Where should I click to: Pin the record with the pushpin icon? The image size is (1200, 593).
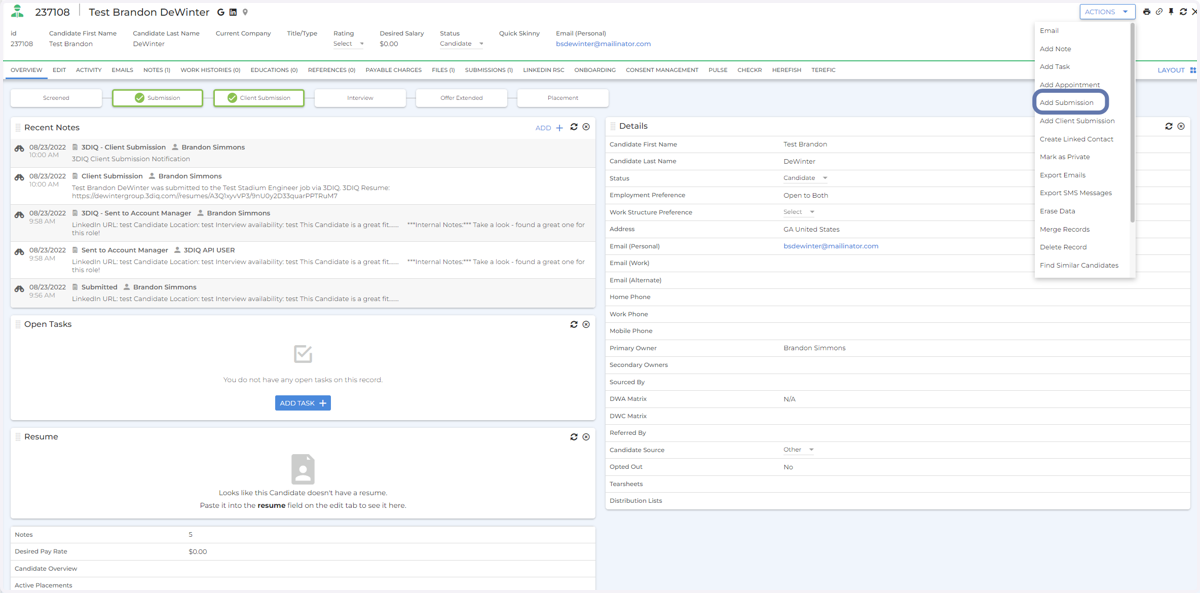pos(1171,12)
